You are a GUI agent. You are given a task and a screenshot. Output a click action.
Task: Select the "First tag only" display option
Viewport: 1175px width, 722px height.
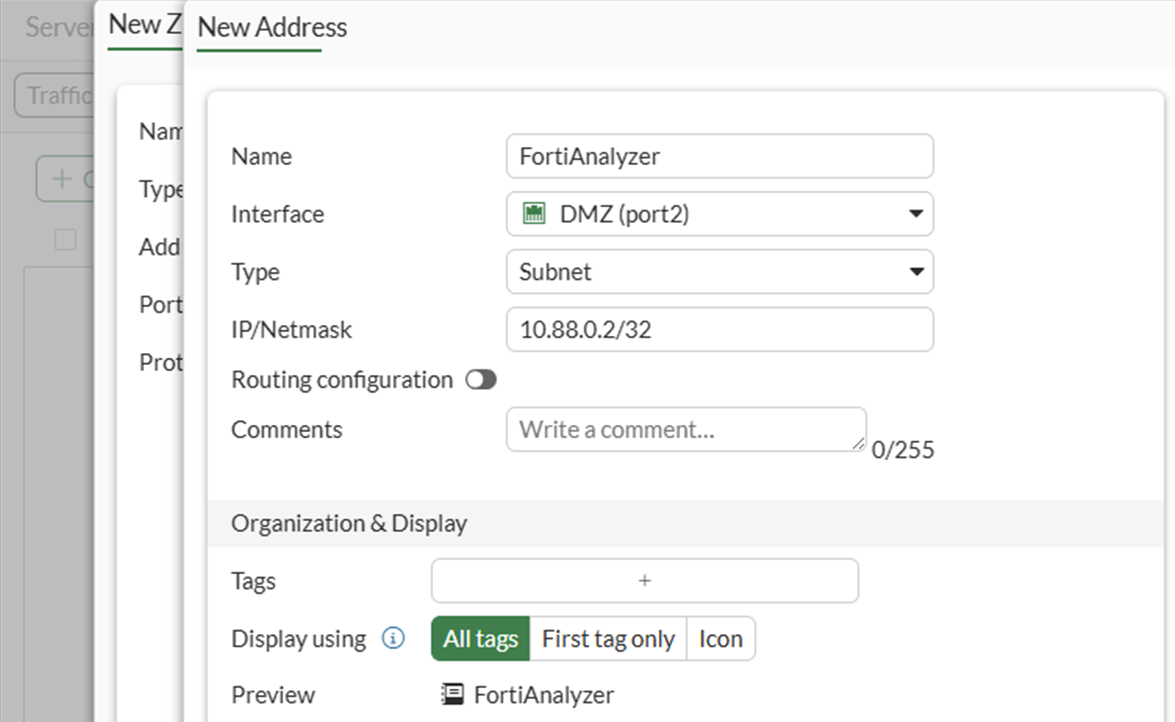click(608, 639)
